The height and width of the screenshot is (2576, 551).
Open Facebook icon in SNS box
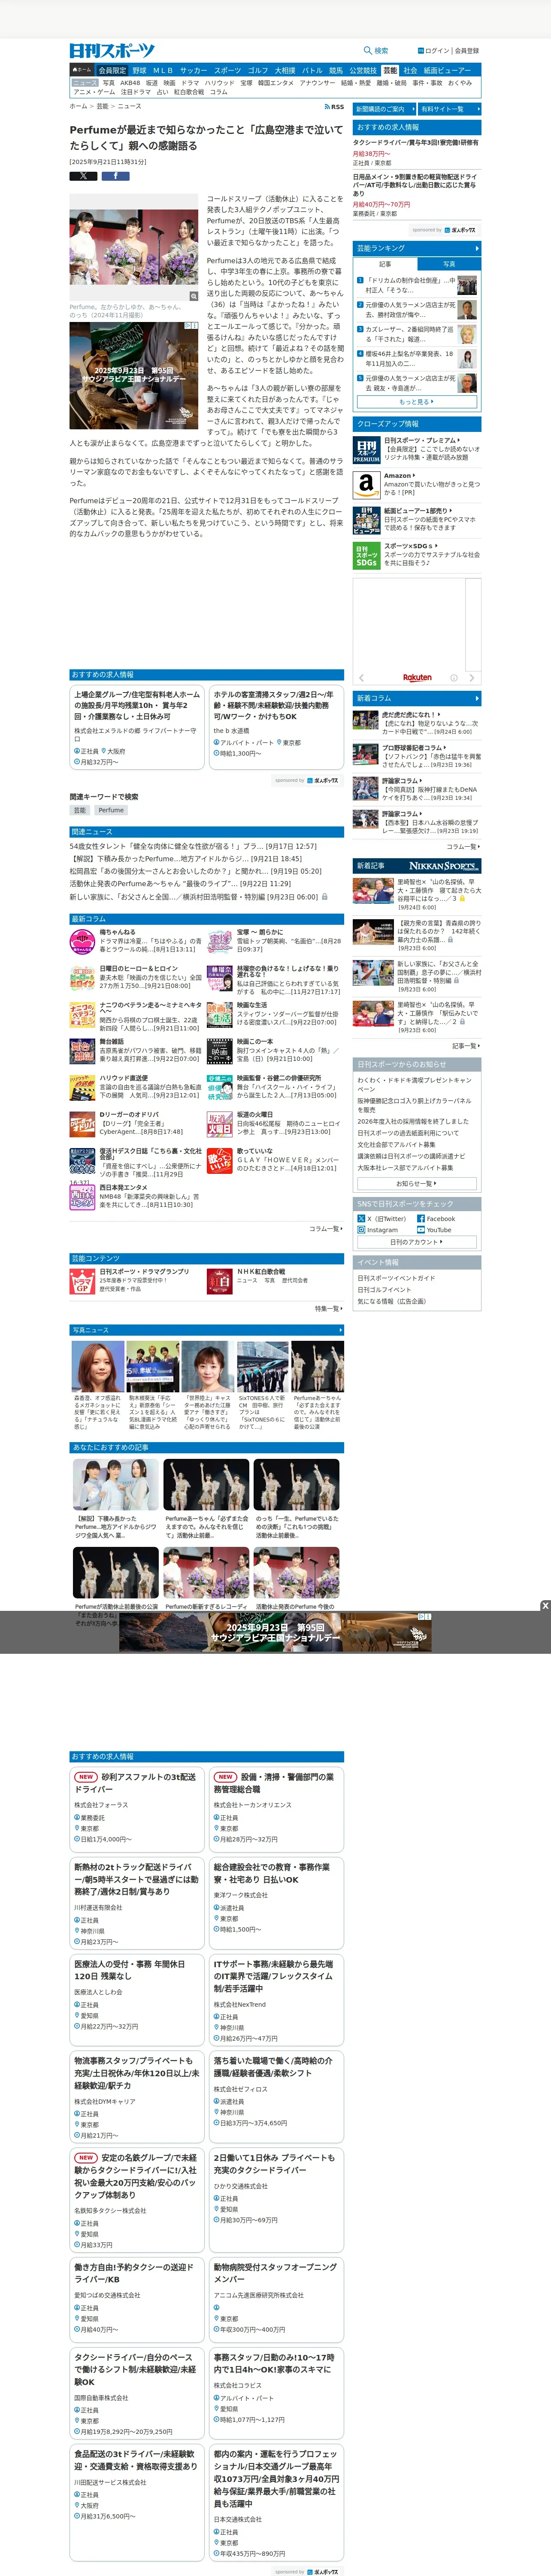(421, 1219)
